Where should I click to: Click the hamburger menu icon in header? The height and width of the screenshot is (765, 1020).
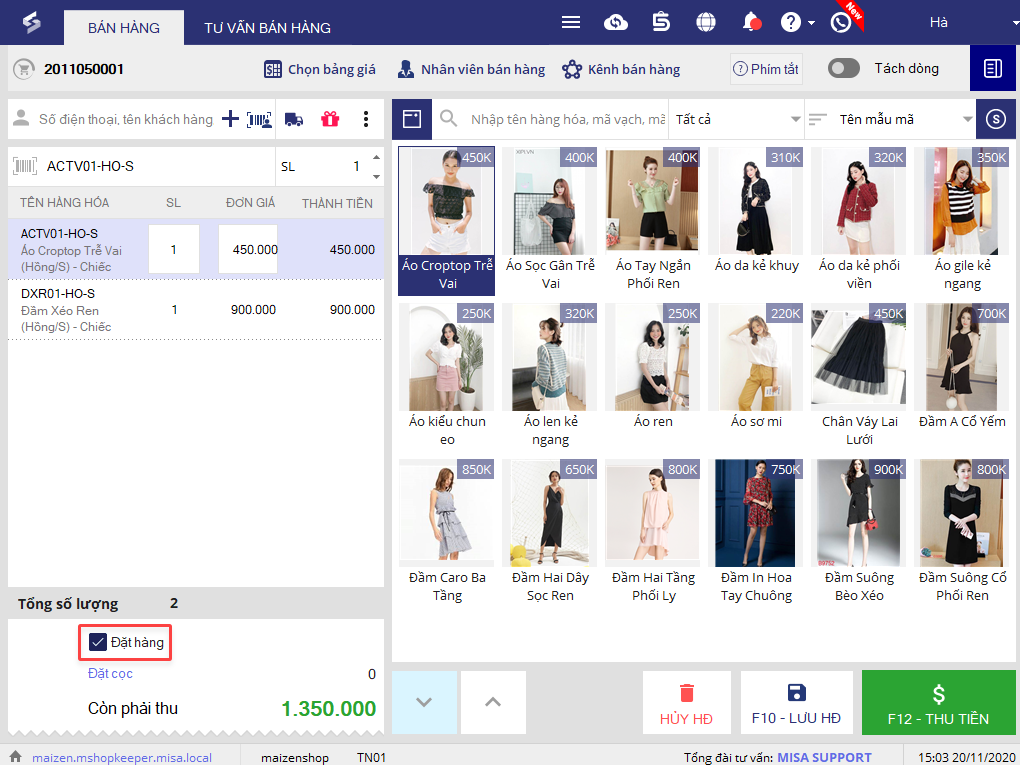(x=571, y=22)
